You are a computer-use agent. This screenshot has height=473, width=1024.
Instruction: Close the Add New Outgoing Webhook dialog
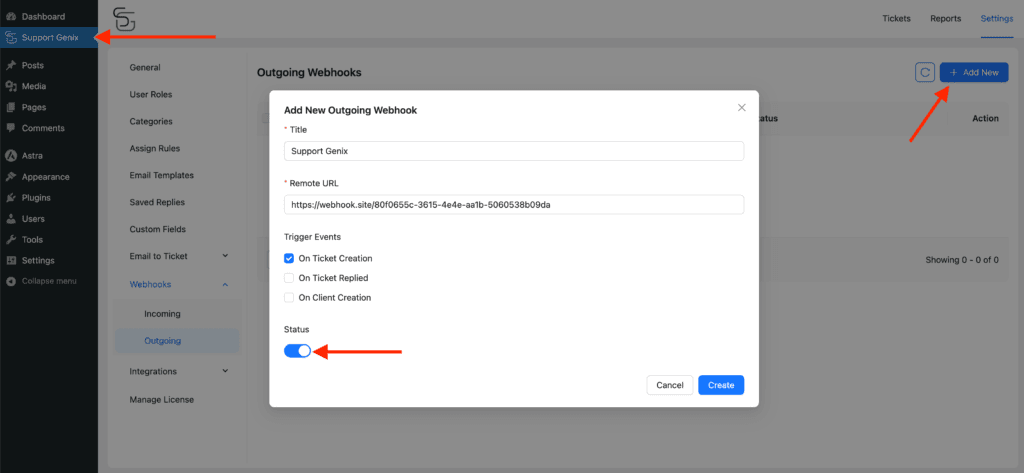click(x=741, y=108)
